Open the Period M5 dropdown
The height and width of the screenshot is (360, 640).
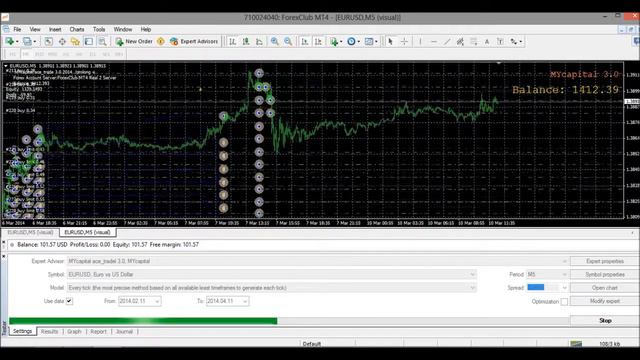point(564,274)
